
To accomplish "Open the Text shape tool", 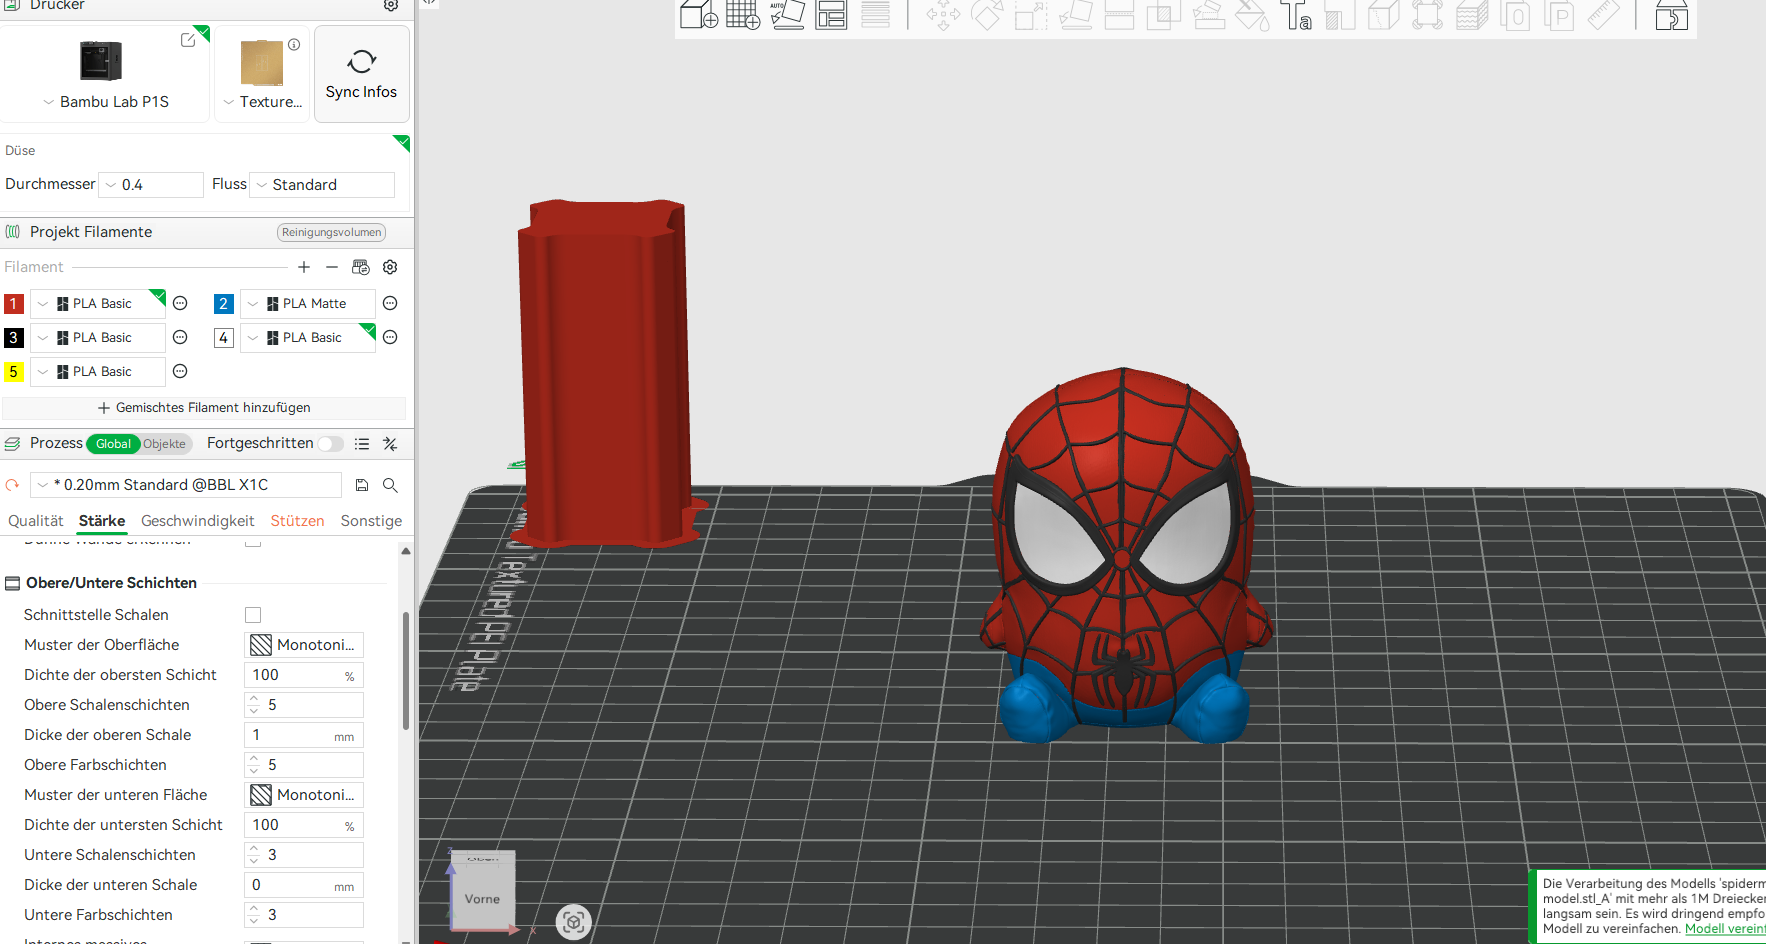I will tap(1297, 14).
